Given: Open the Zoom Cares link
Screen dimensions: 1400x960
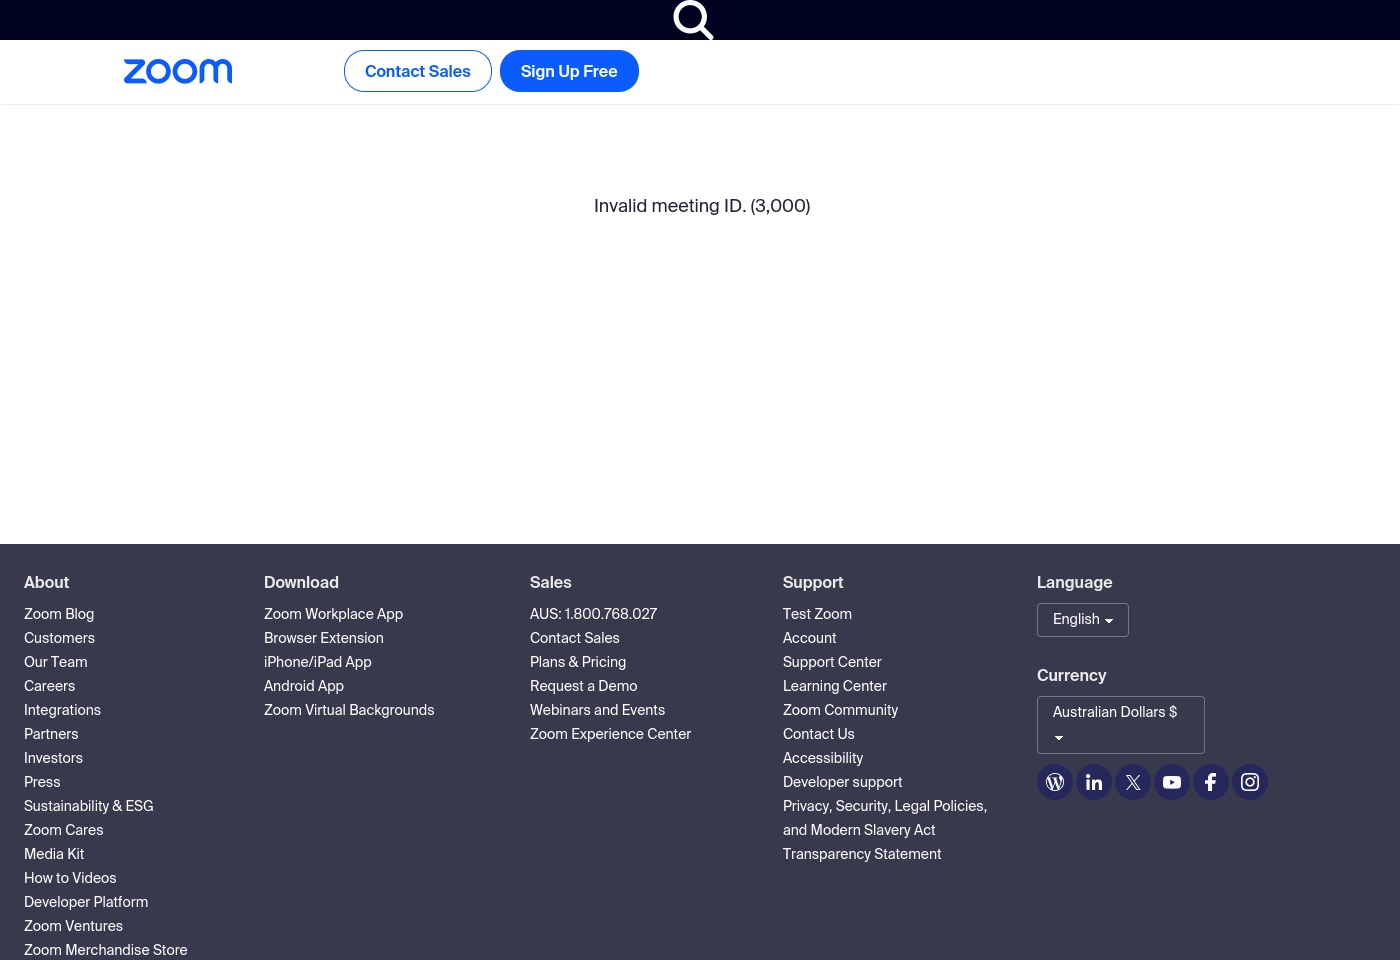Looking at the screenshot, I should tap(63, 830).
